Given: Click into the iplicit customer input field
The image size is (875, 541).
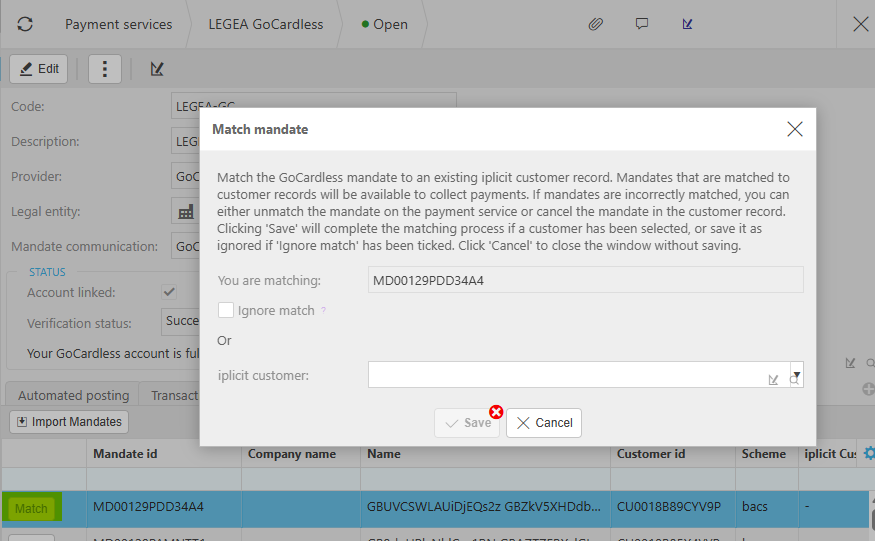Looking at the screenshot, I should point(565,375).
